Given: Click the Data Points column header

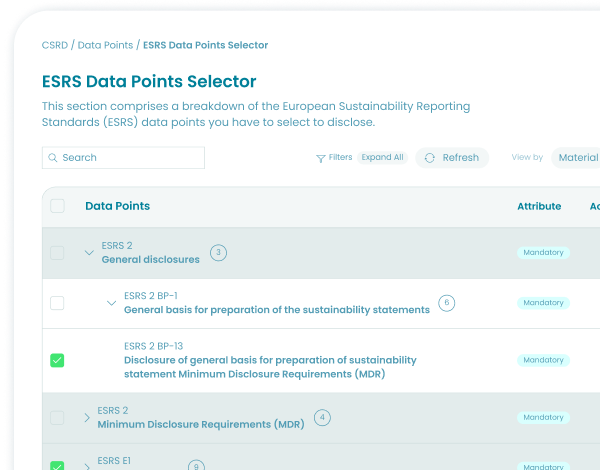Looking at the screenshot, I should 117,206.
